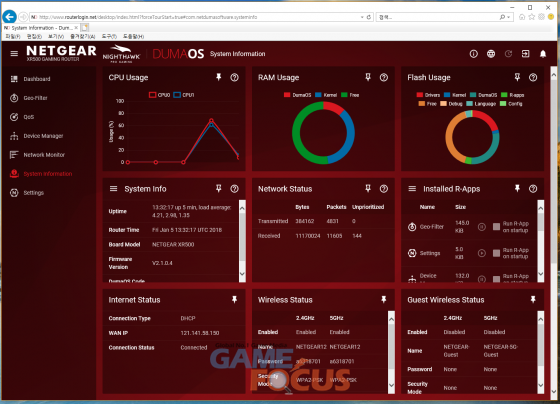This screenshot has height=404, width=560.
Task: Toggle Free swatch in Flash legend
Action: 422,104
